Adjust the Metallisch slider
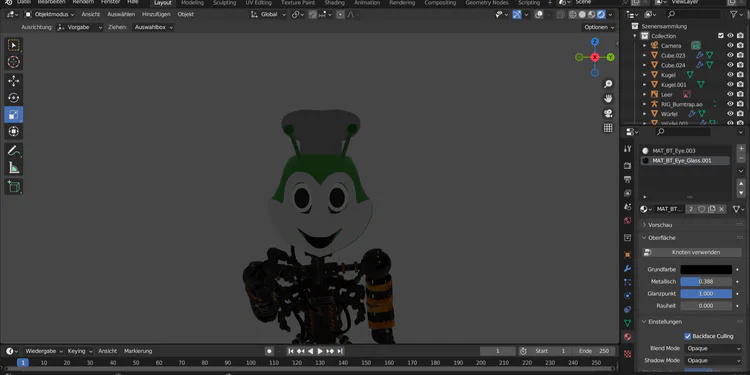The image size is (750, 375). (706, 282)
